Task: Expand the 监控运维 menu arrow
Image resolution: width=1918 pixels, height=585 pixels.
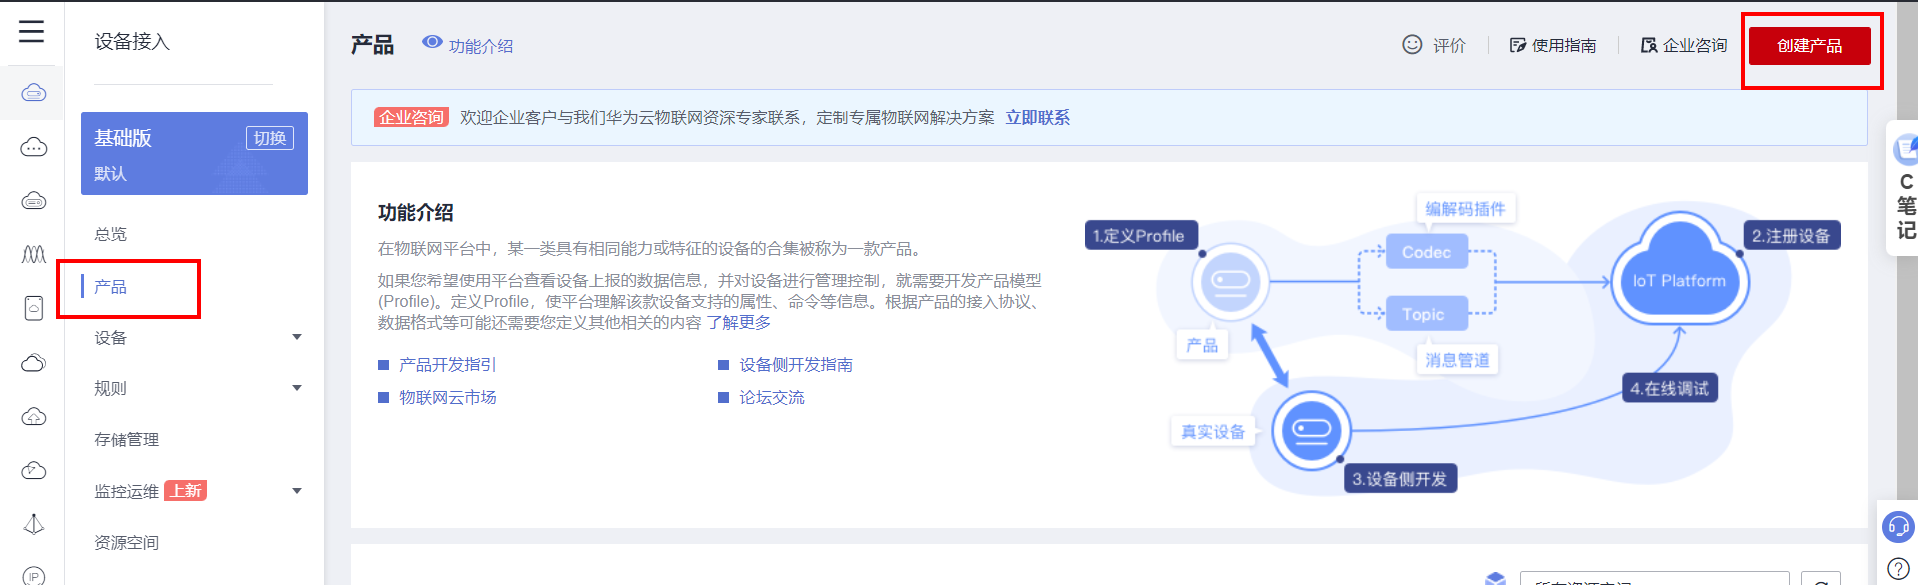Action: (x=297, y=491)
